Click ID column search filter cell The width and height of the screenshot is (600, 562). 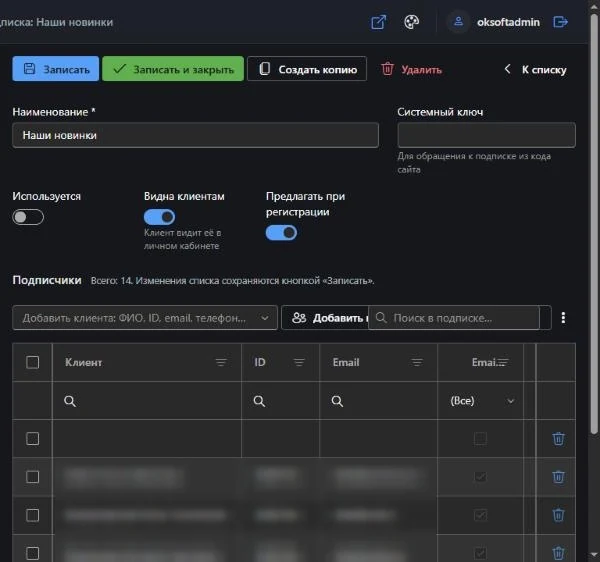coord(280,401)
